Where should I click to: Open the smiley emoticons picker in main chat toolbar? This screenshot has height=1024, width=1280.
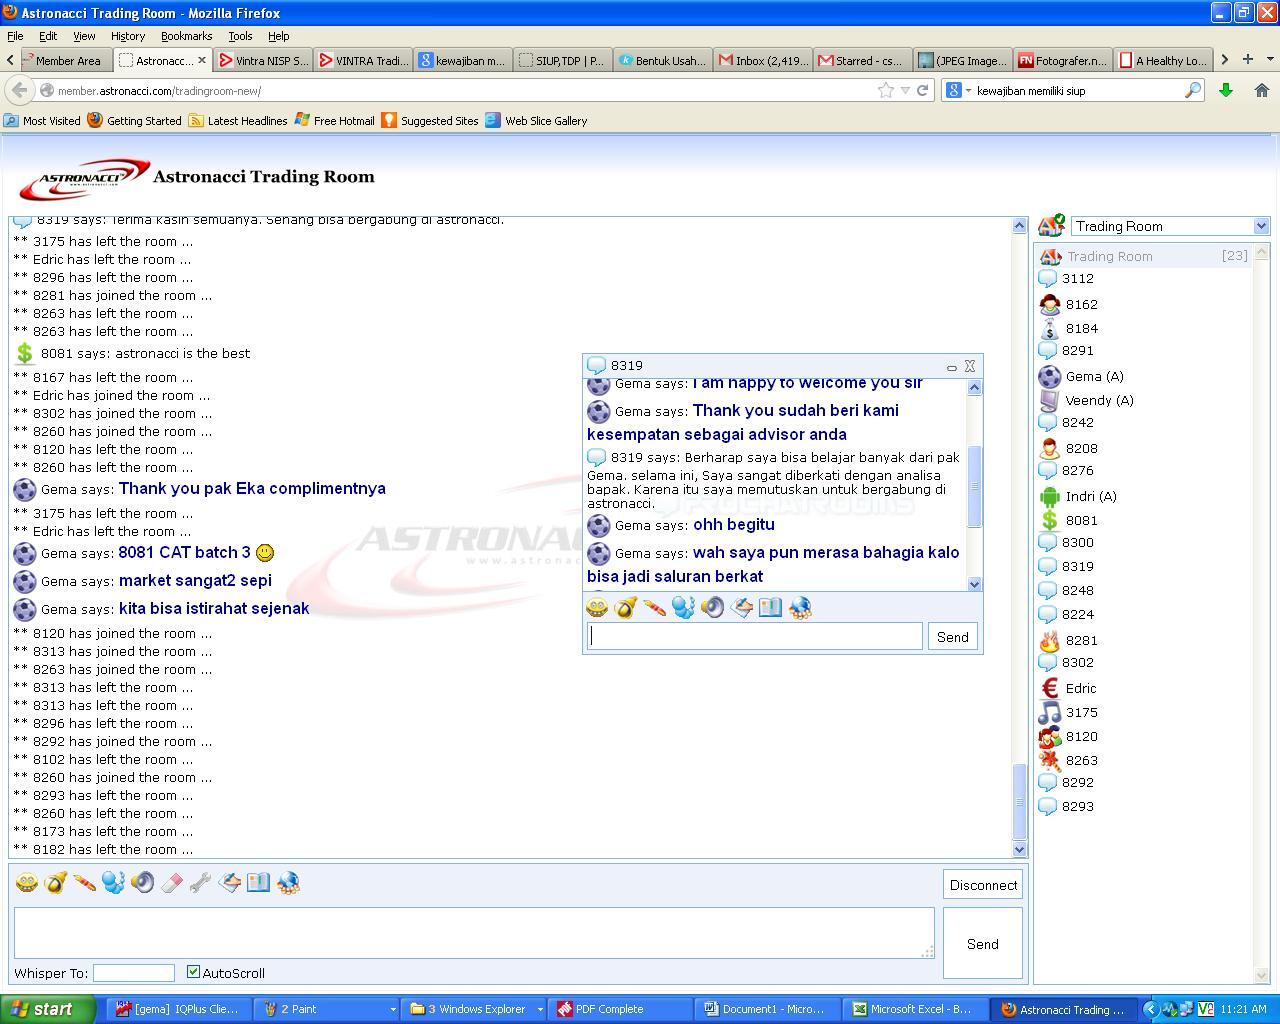pos(27,883)
